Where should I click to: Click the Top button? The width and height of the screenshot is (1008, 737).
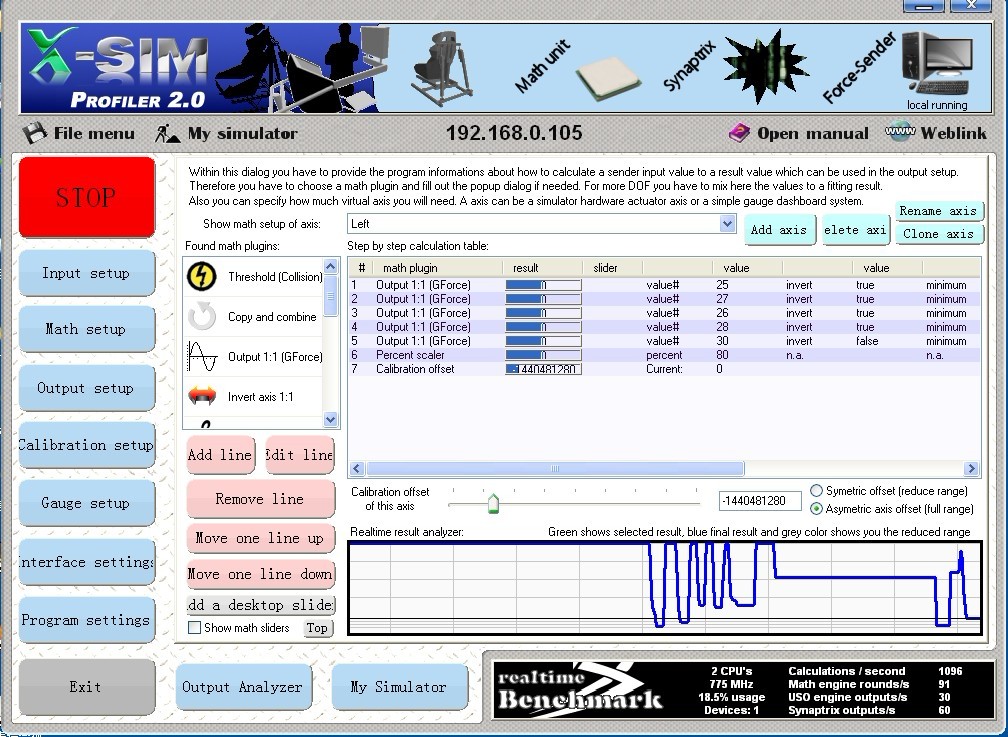click(x=318, y=628)
